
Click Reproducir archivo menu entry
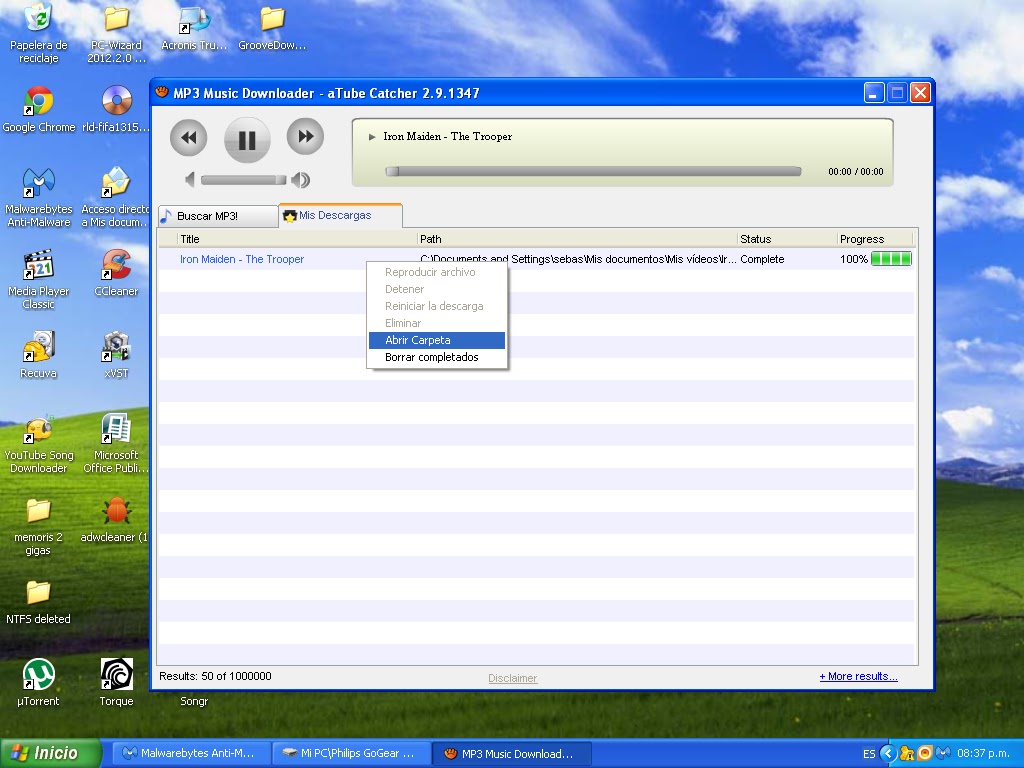click(x=437, y=272)
